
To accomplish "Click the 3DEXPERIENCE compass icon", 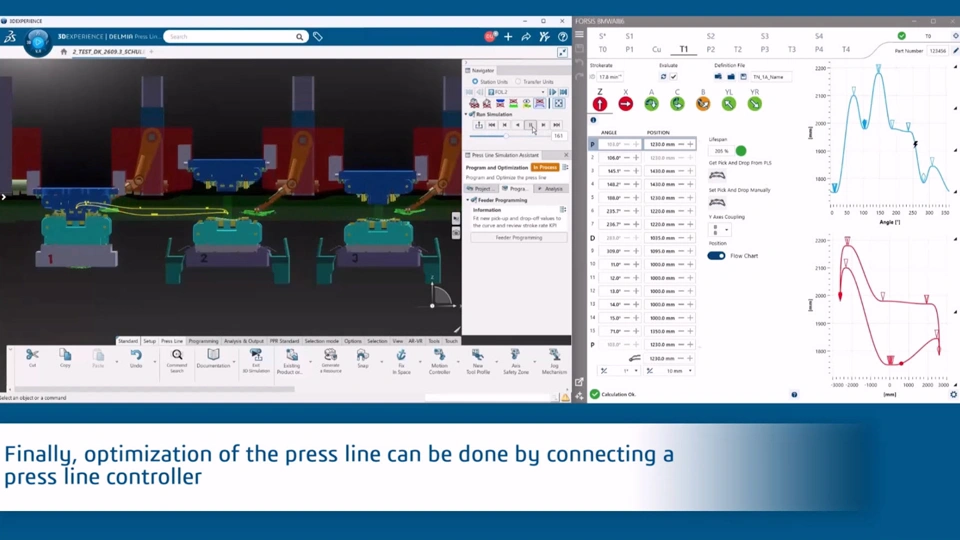I will (37, 42).
